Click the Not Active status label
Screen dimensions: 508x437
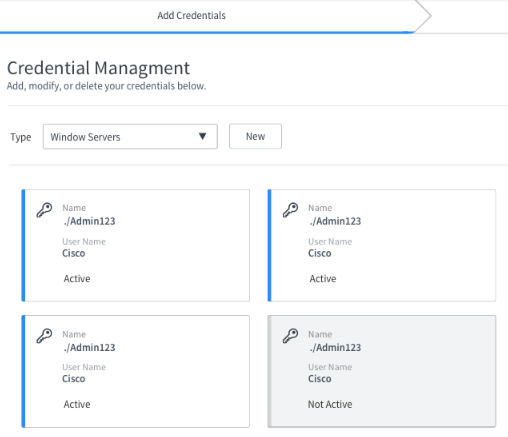[x=330, y=404]
